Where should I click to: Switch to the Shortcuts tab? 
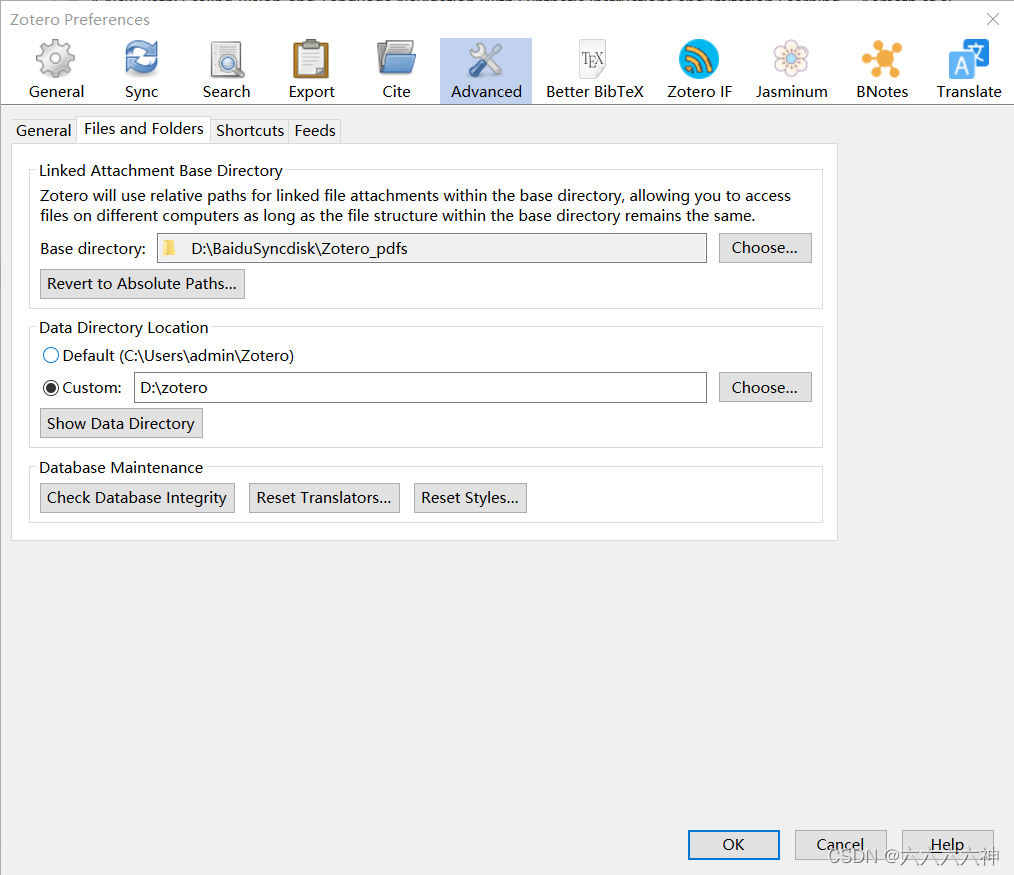pos(250,131)
